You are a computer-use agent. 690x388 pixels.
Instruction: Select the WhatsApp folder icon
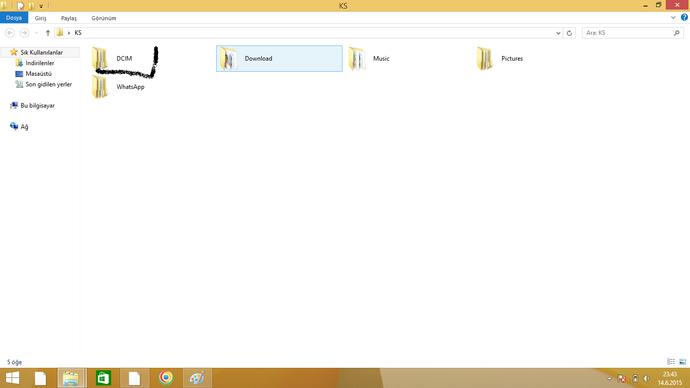point(100,87)
